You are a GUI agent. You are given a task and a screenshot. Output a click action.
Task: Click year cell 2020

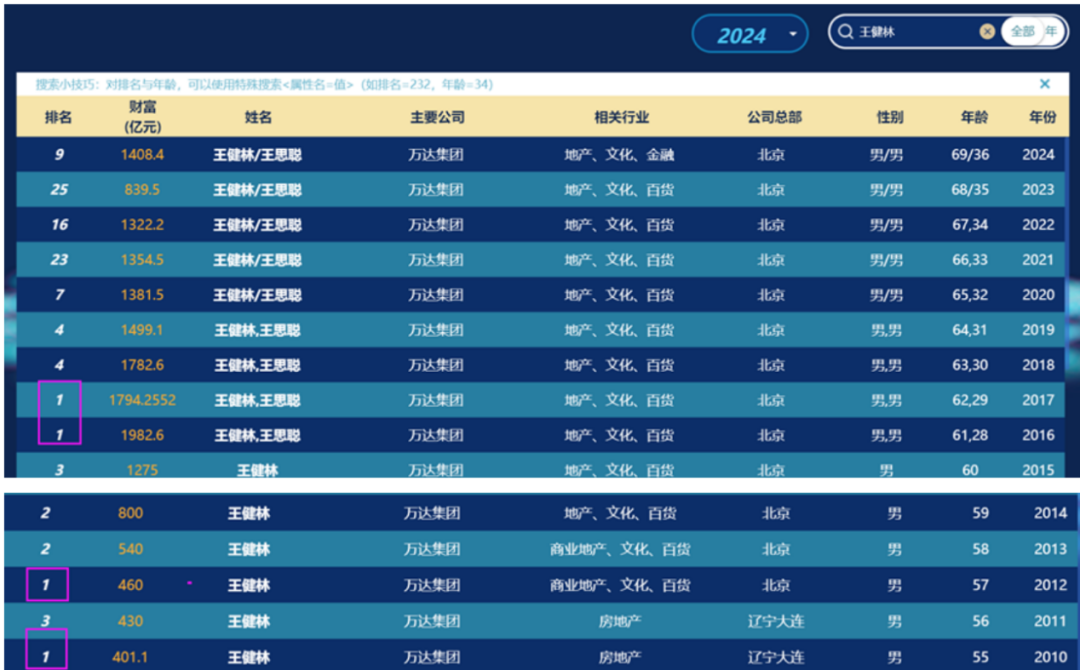click(x=1038, y=295)
